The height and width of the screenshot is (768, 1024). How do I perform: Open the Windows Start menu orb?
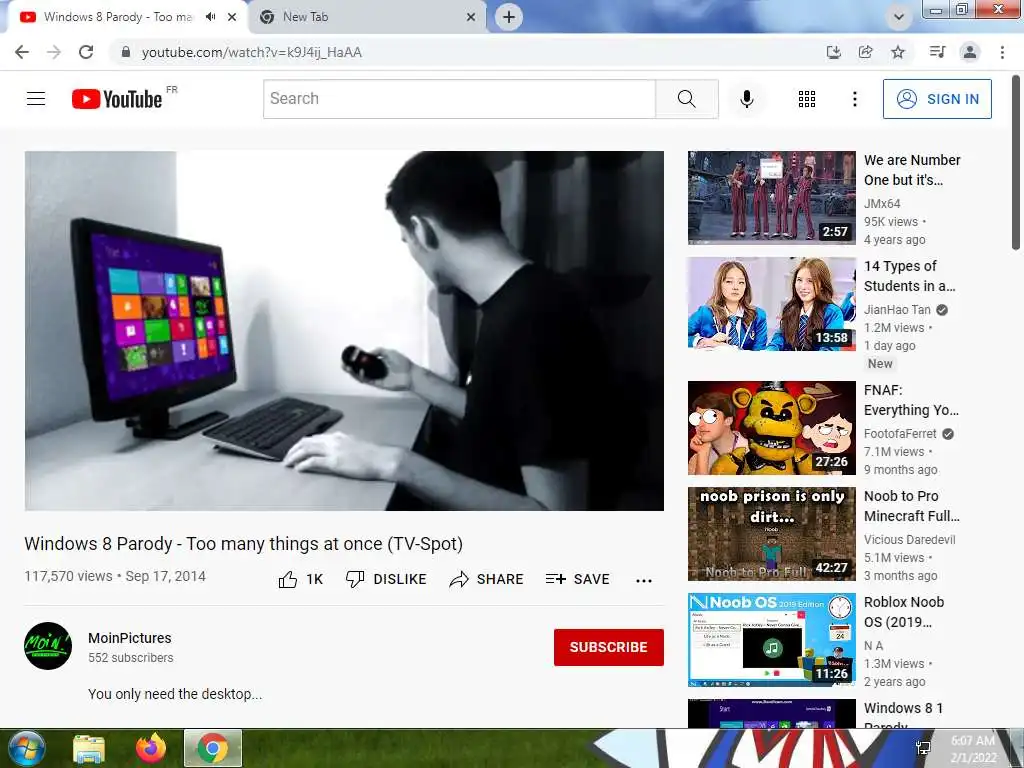(x=26, y=748)
